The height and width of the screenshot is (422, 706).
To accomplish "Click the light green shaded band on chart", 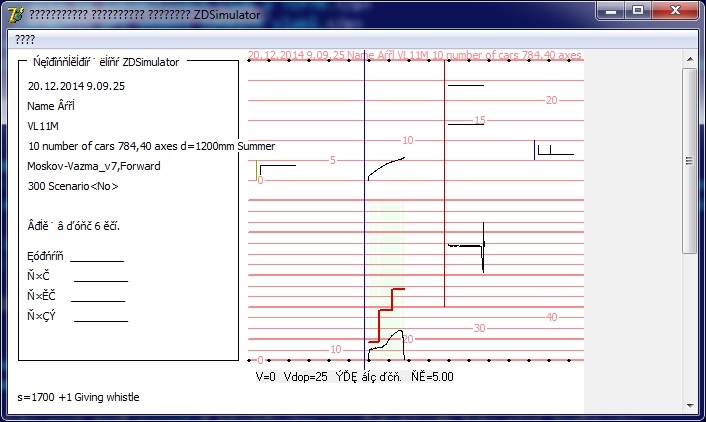I will pyautogui.click(x=391, y=250).
